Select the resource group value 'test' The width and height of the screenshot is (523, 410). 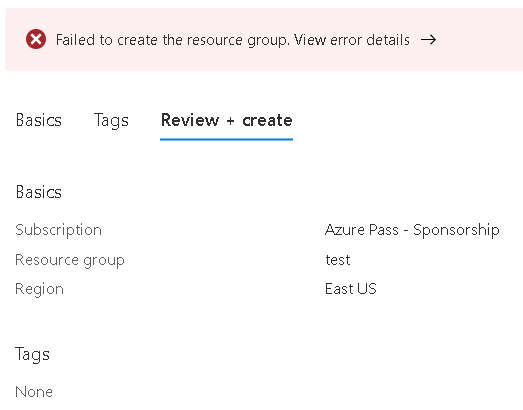click(x=338, y=260)
